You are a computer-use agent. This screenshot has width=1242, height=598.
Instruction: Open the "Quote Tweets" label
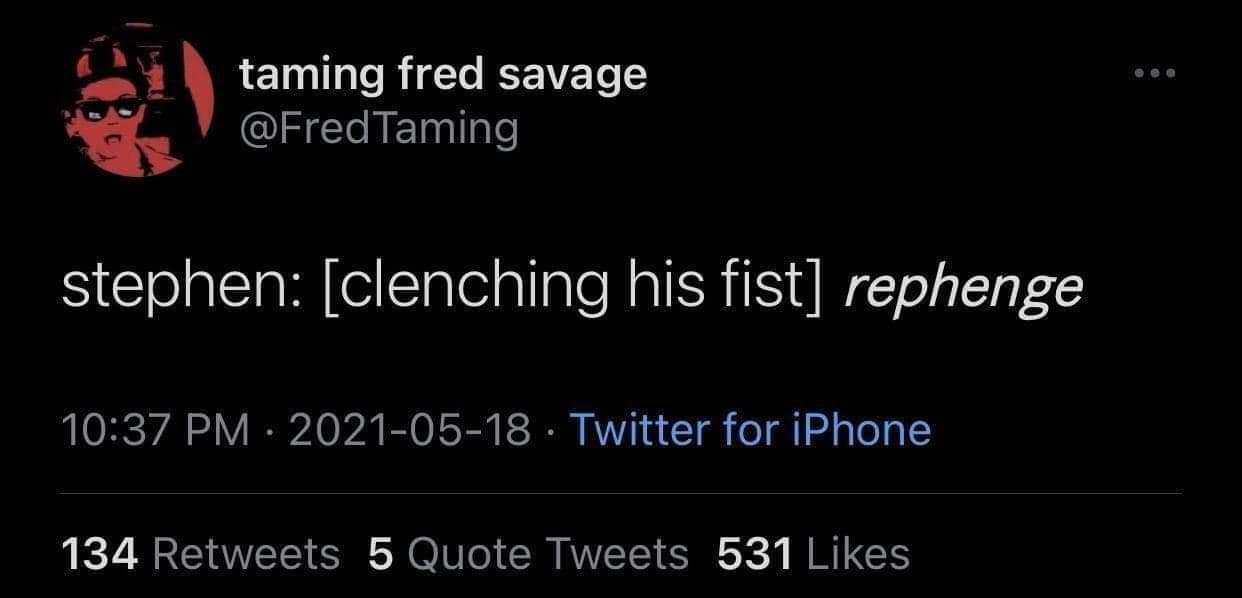pyautogui.click(x=547, y=553)
